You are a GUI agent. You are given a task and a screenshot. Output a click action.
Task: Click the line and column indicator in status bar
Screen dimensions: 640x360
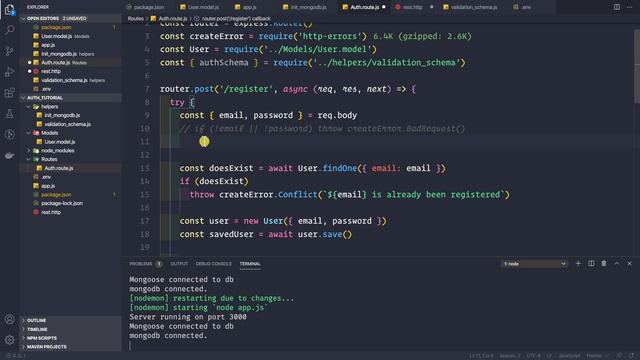click(481, 356)
